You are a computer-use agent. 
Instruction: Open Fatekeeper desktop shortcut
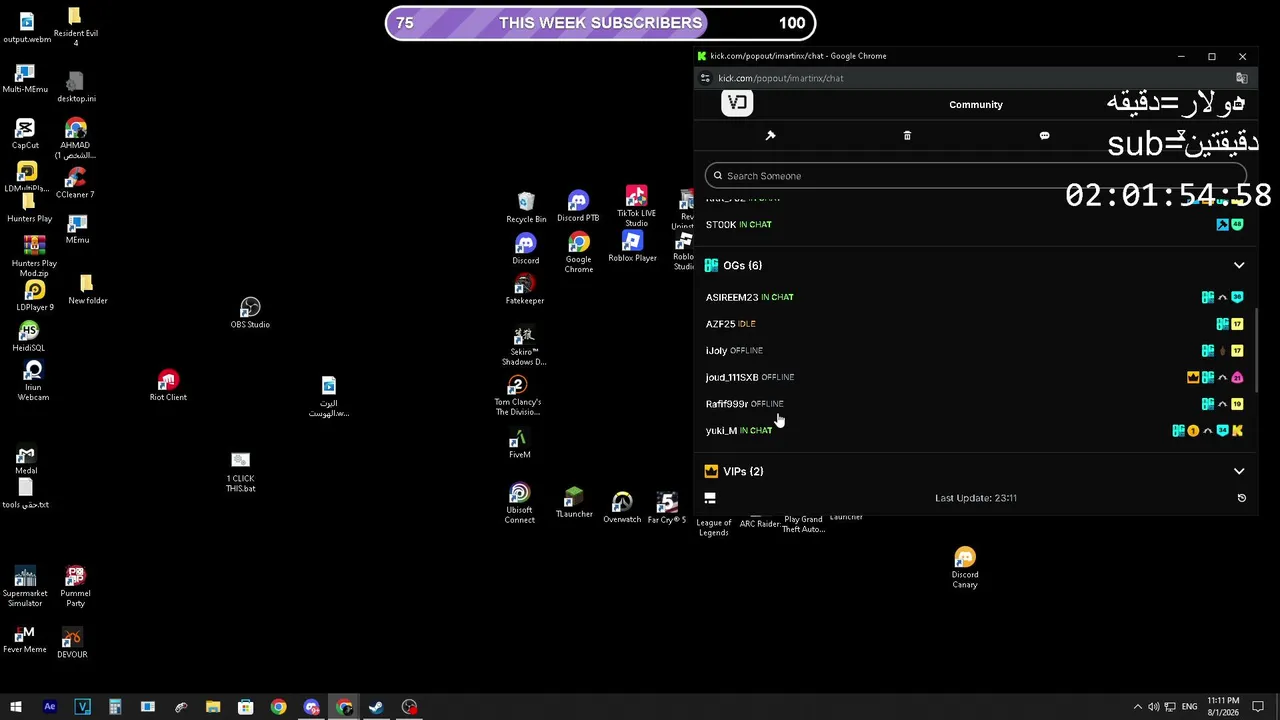coord(525,290)
